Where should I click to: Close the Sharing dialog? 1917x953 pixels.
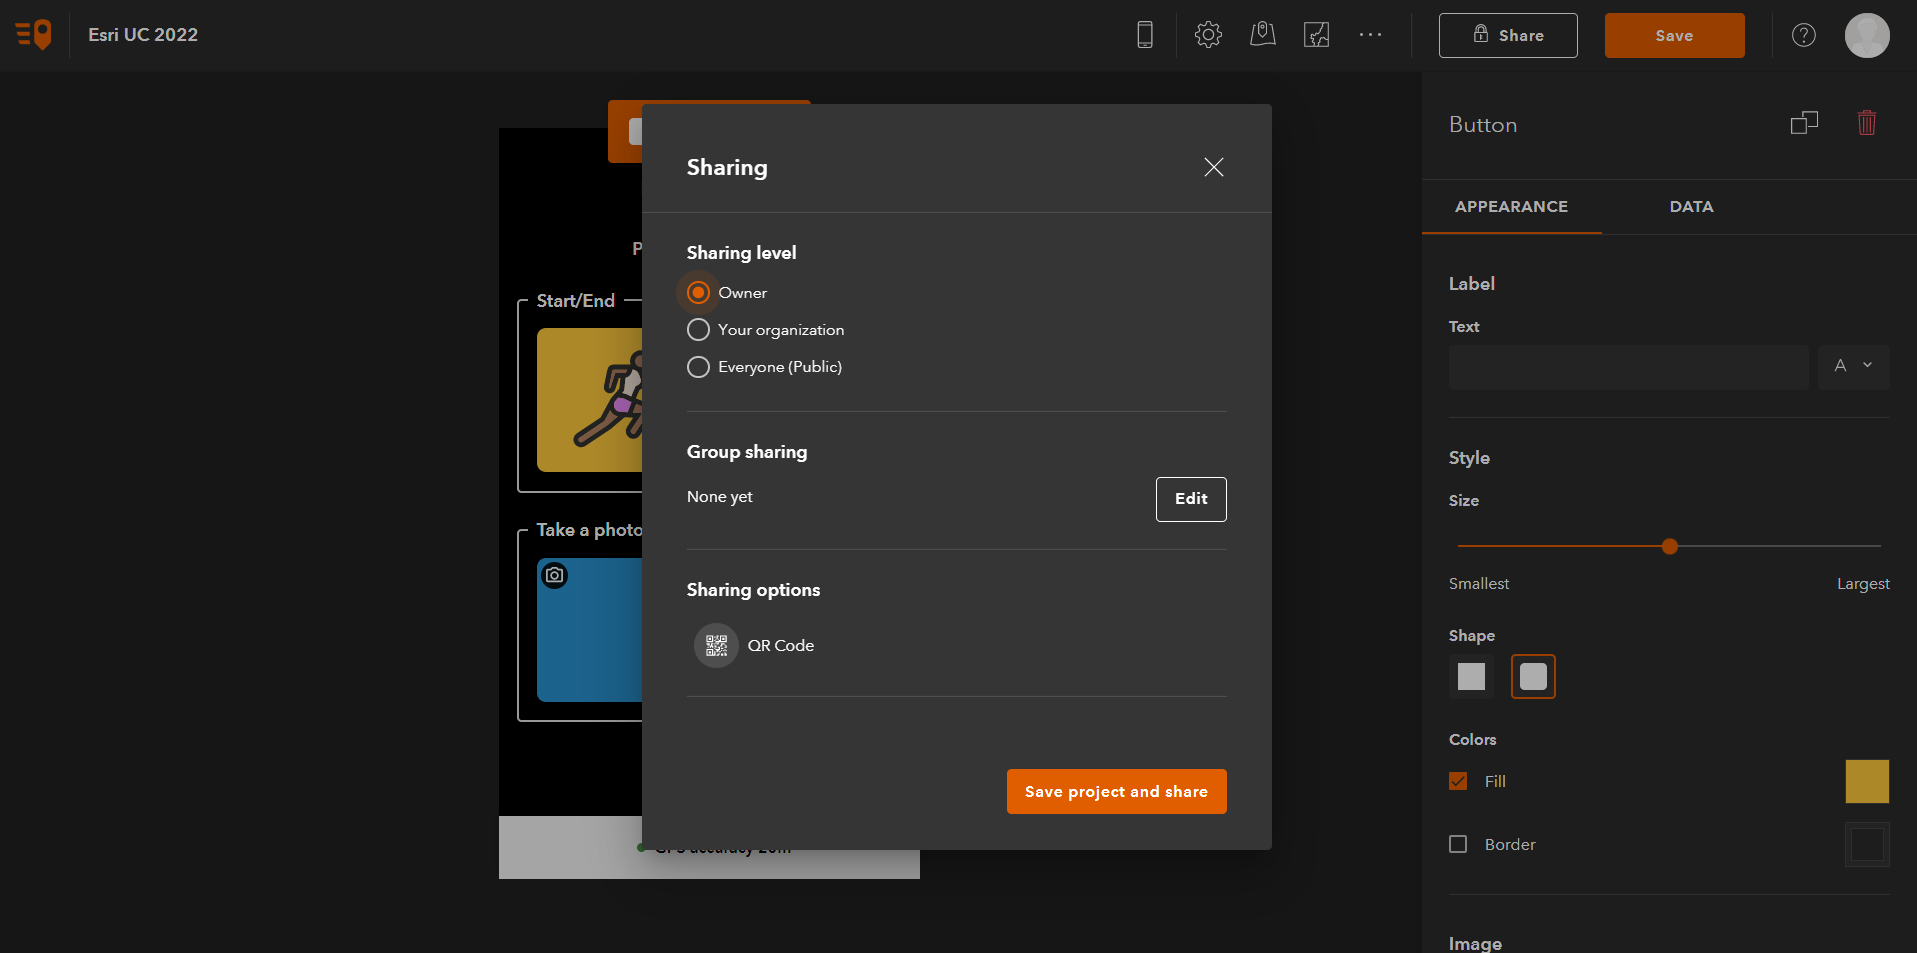pos(1214,167)
